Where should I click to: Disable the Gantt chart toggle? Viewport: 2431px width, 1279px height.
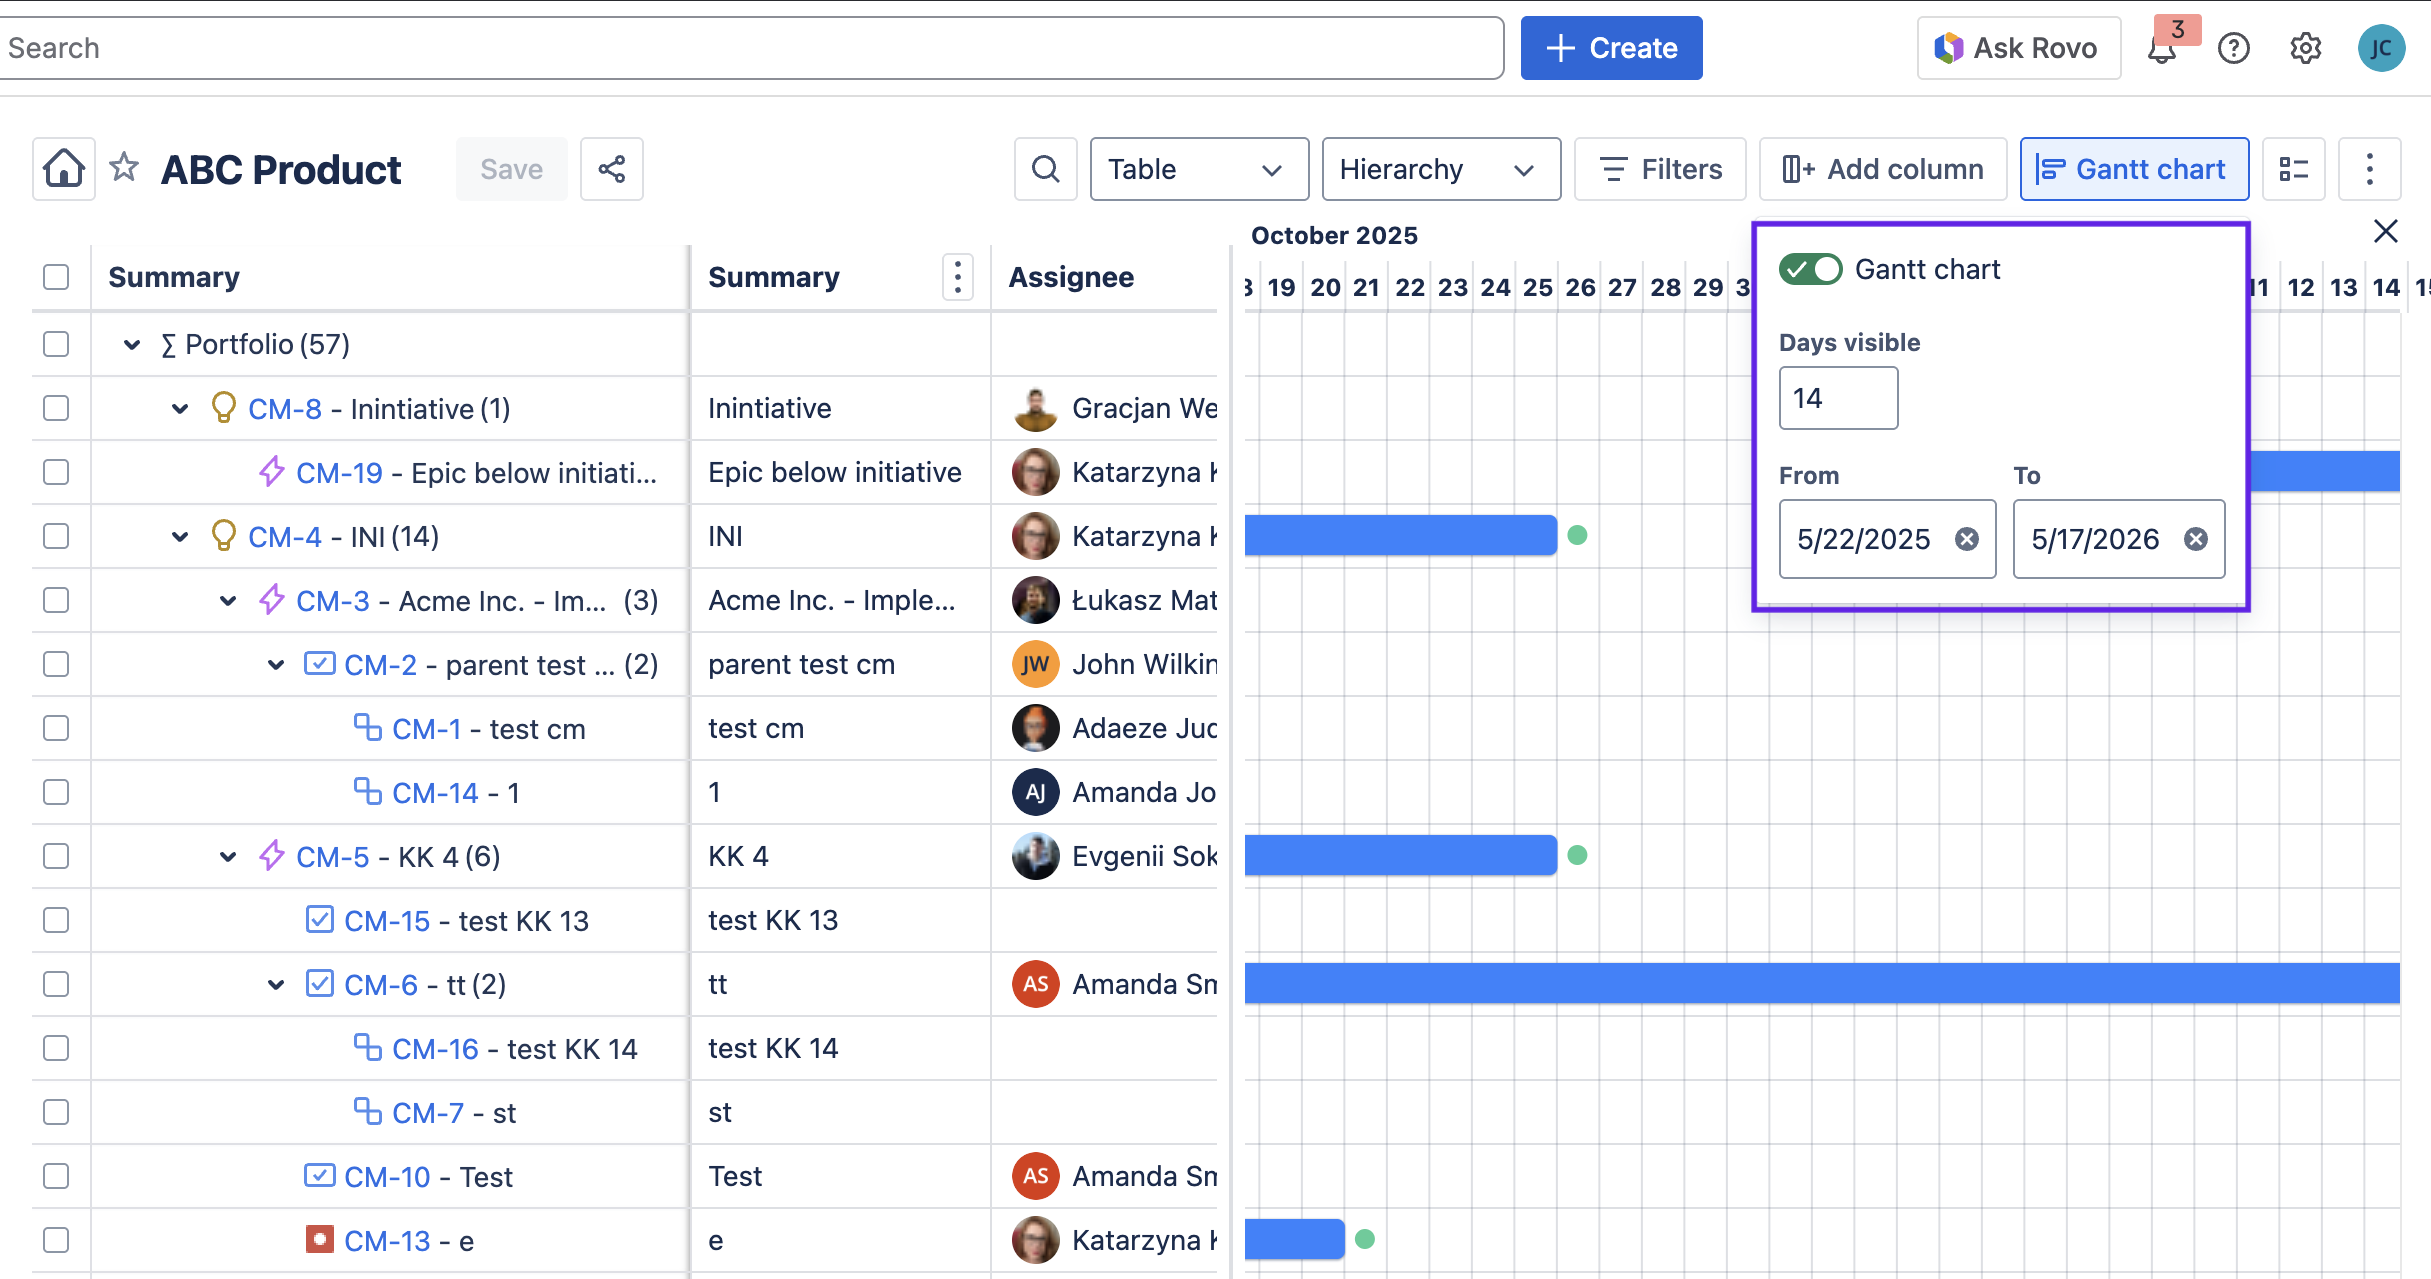tap(1810, 268)
